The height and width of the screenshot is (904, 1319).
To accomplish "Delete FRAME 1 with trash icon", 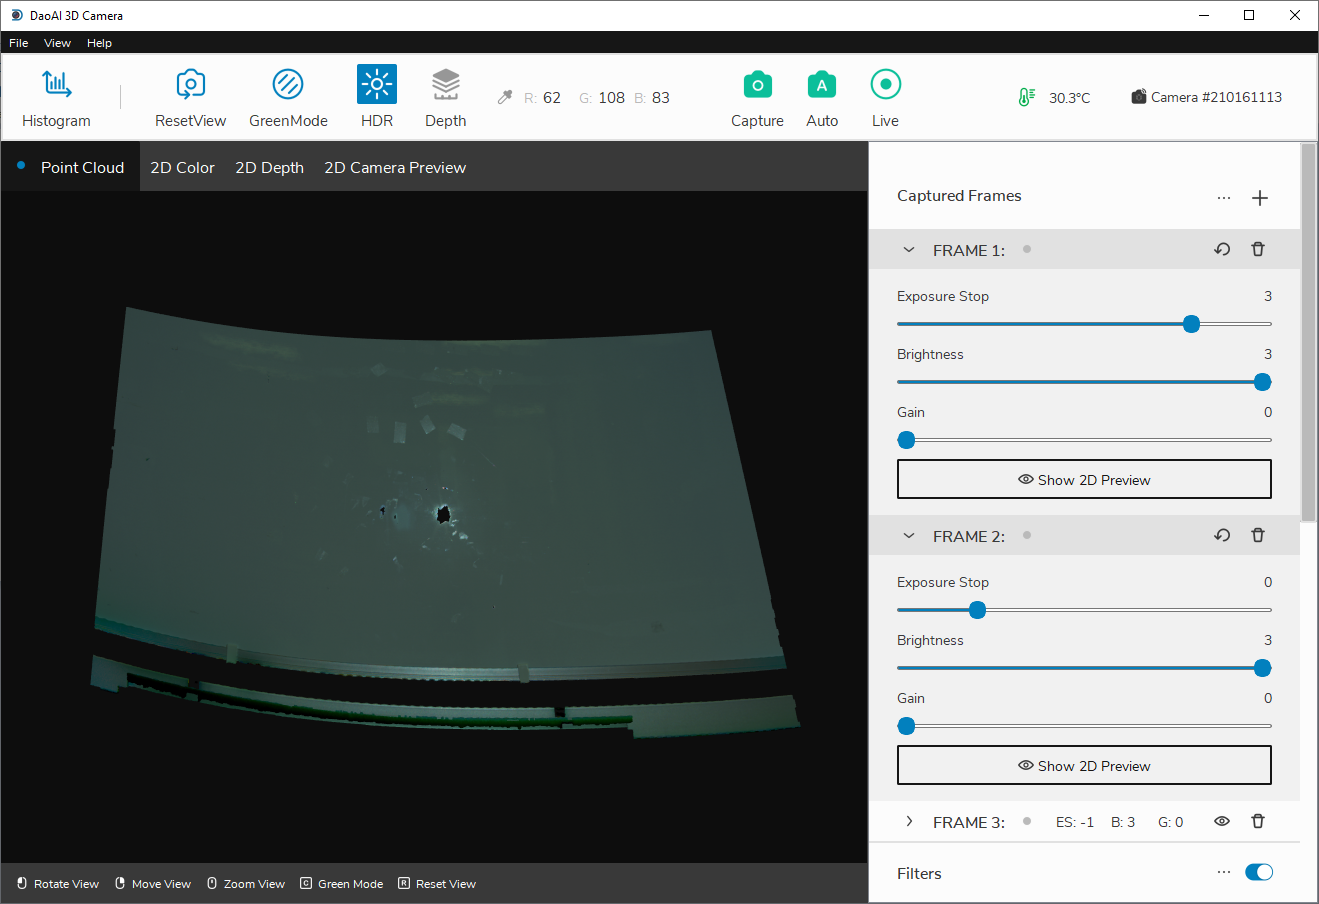I will tap(1258, 250).
